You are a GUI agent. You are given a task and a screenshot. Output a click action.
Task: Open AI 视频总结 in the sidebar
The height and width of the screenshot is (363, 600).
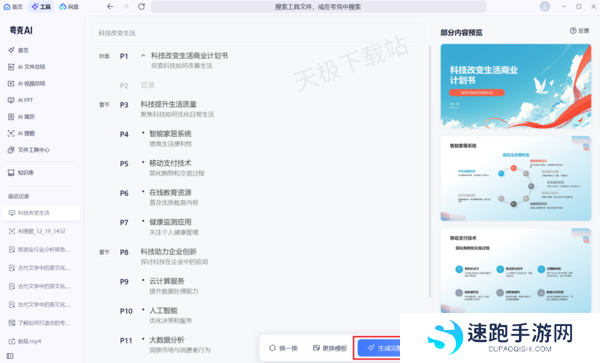pyautogui.click(x=26, y=83)
